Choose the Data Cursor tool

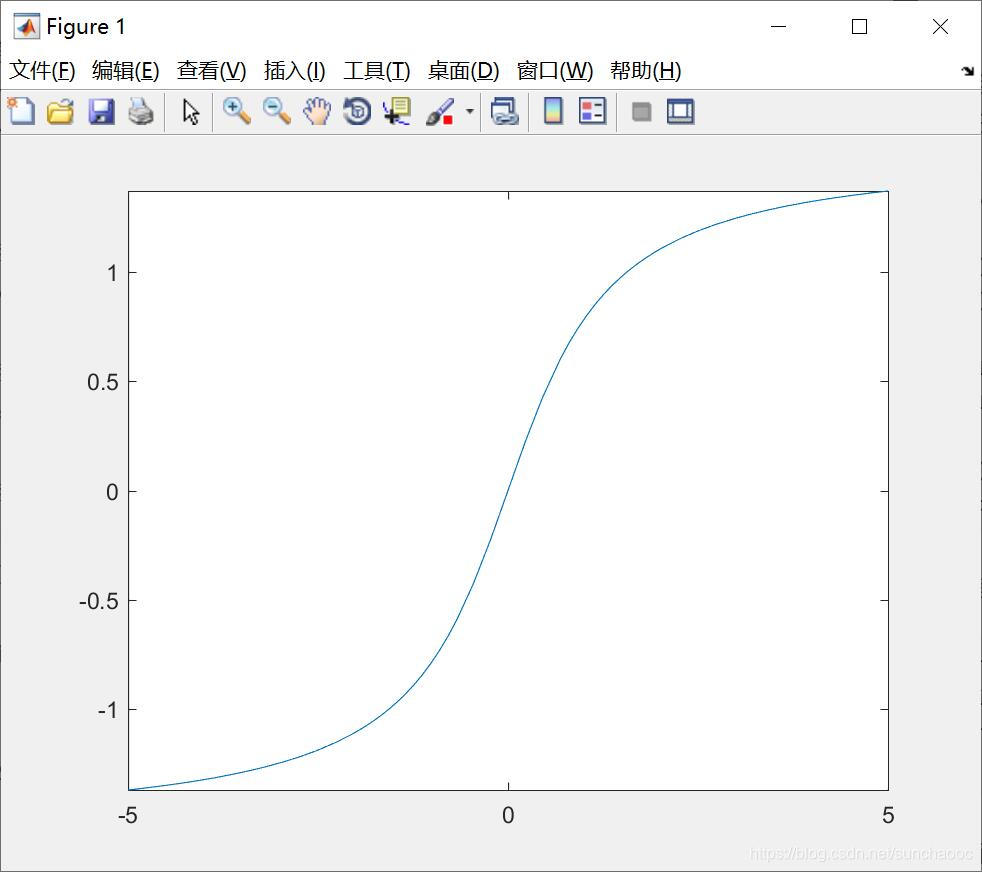(x=397, y=112)
